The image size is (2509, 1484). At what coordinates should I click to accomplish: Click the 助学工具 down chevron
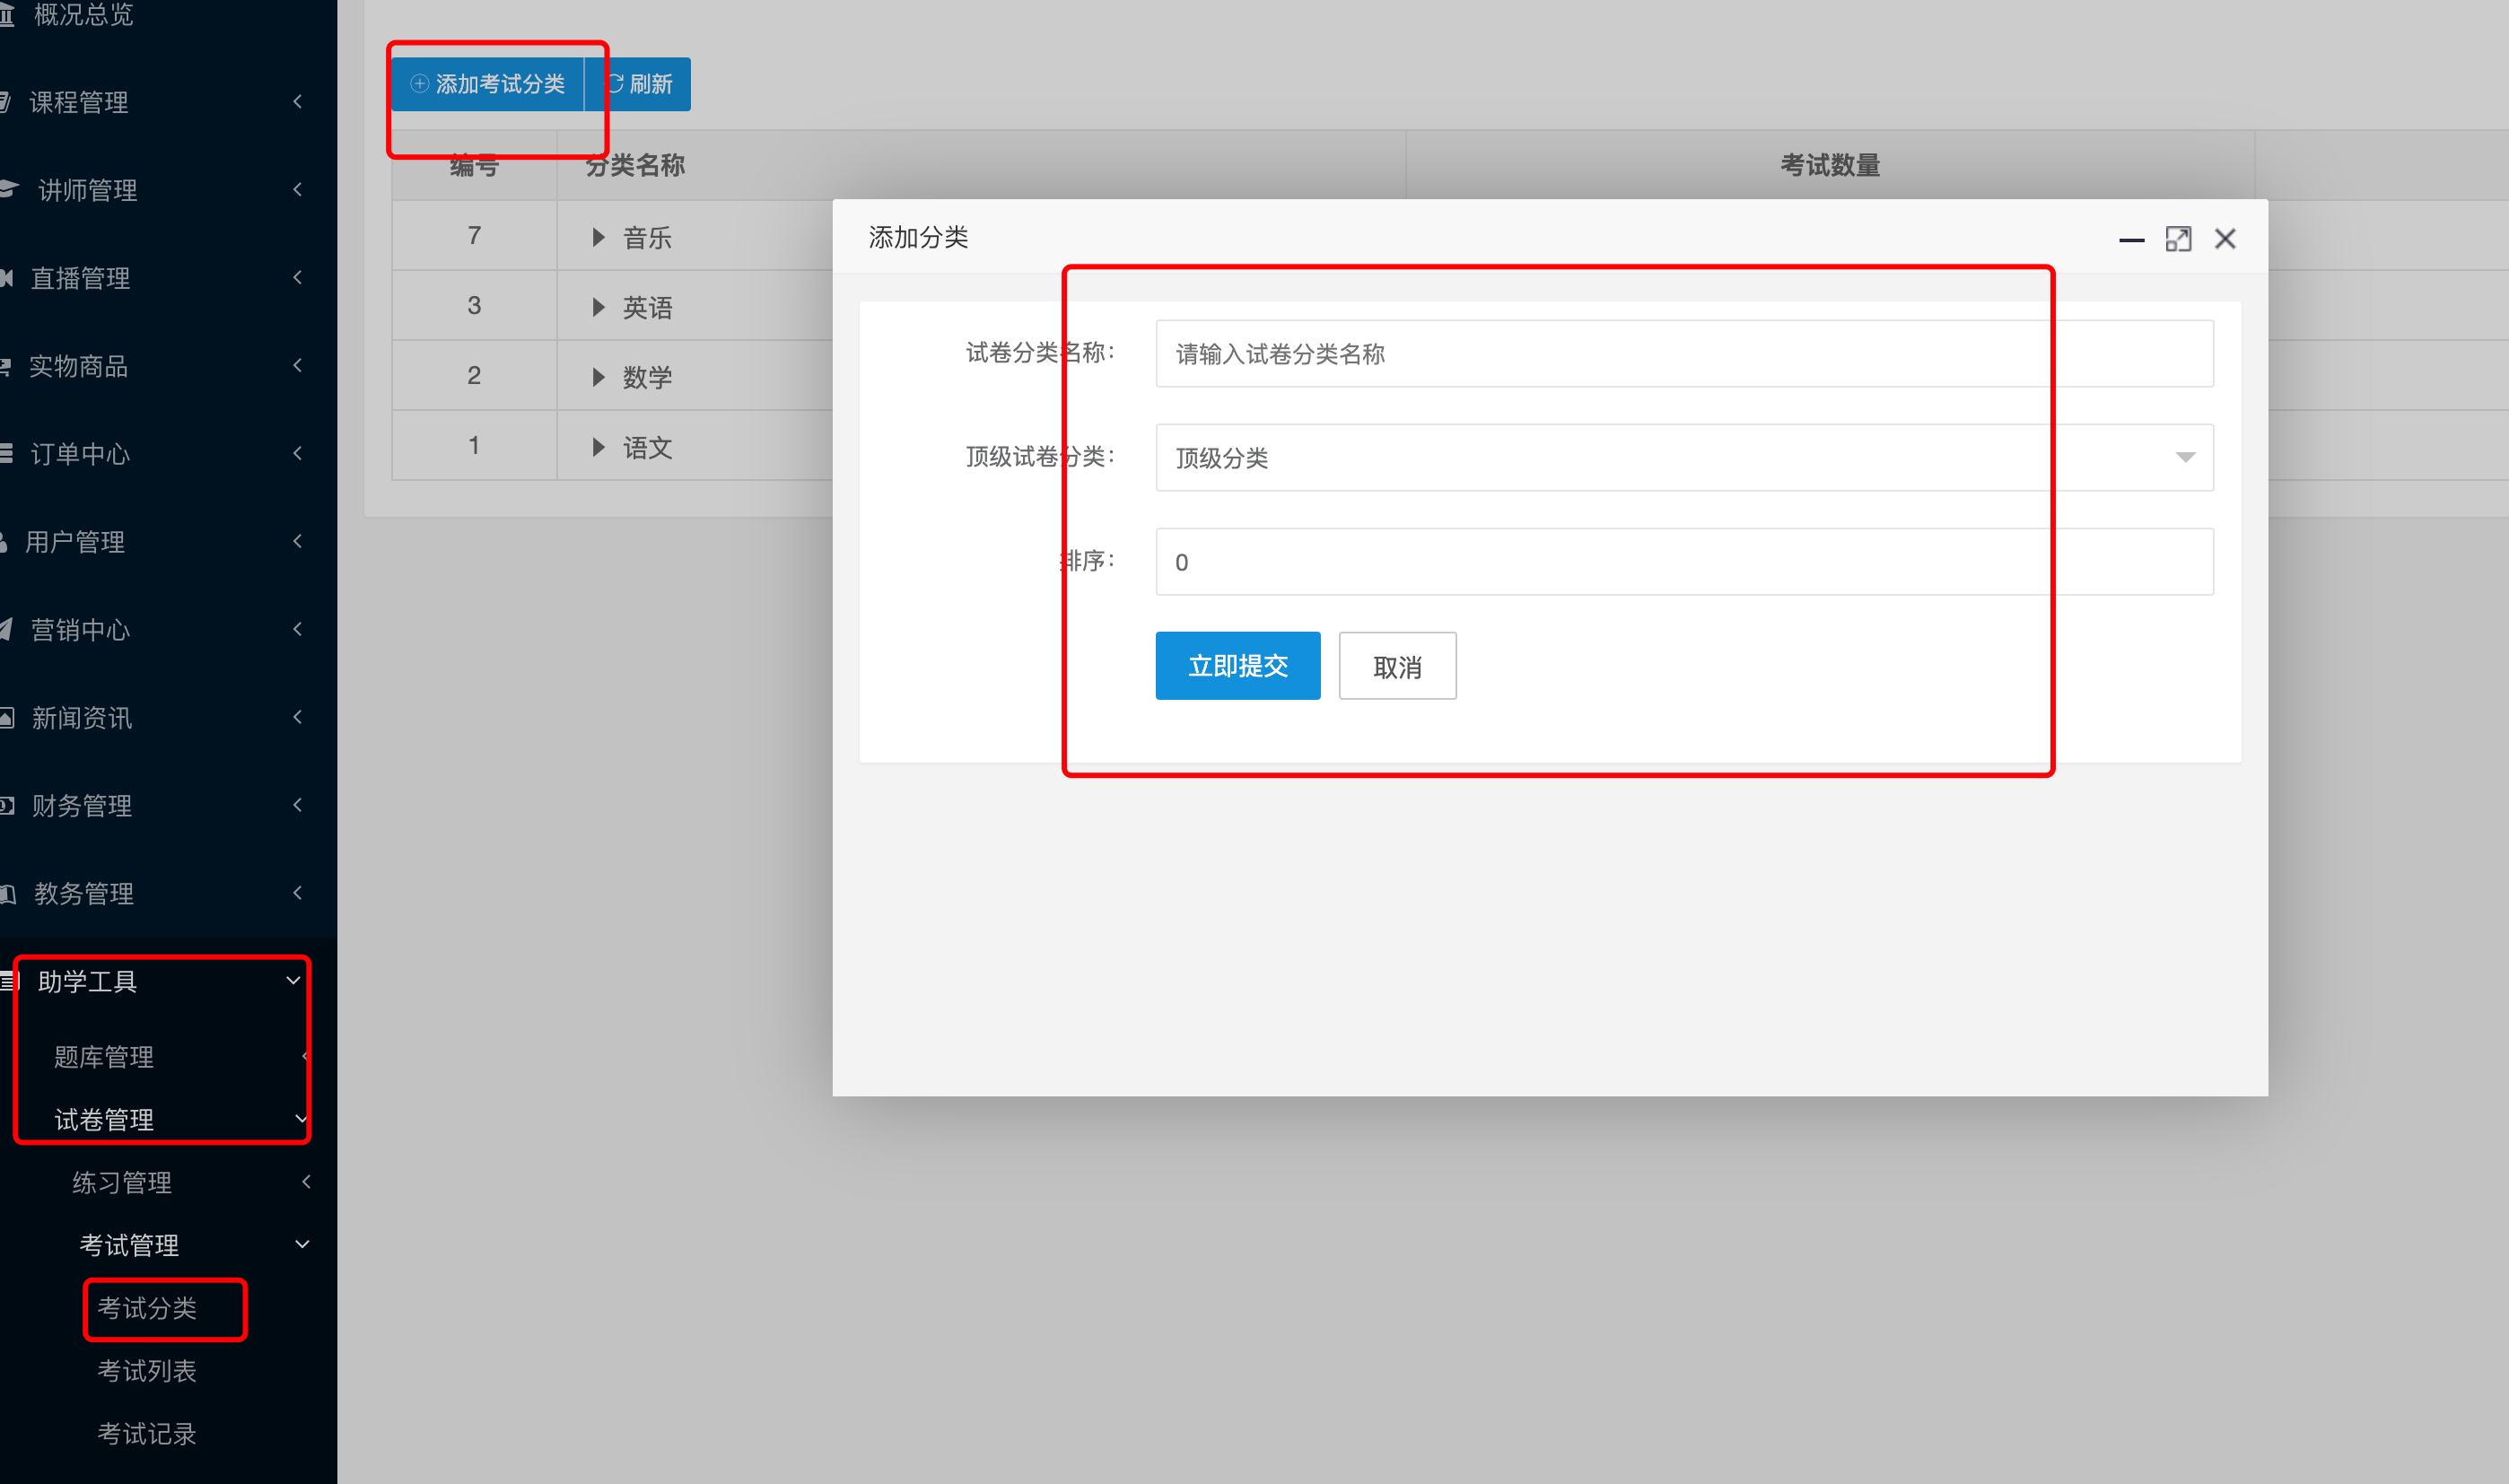click(x=294, y=981)
